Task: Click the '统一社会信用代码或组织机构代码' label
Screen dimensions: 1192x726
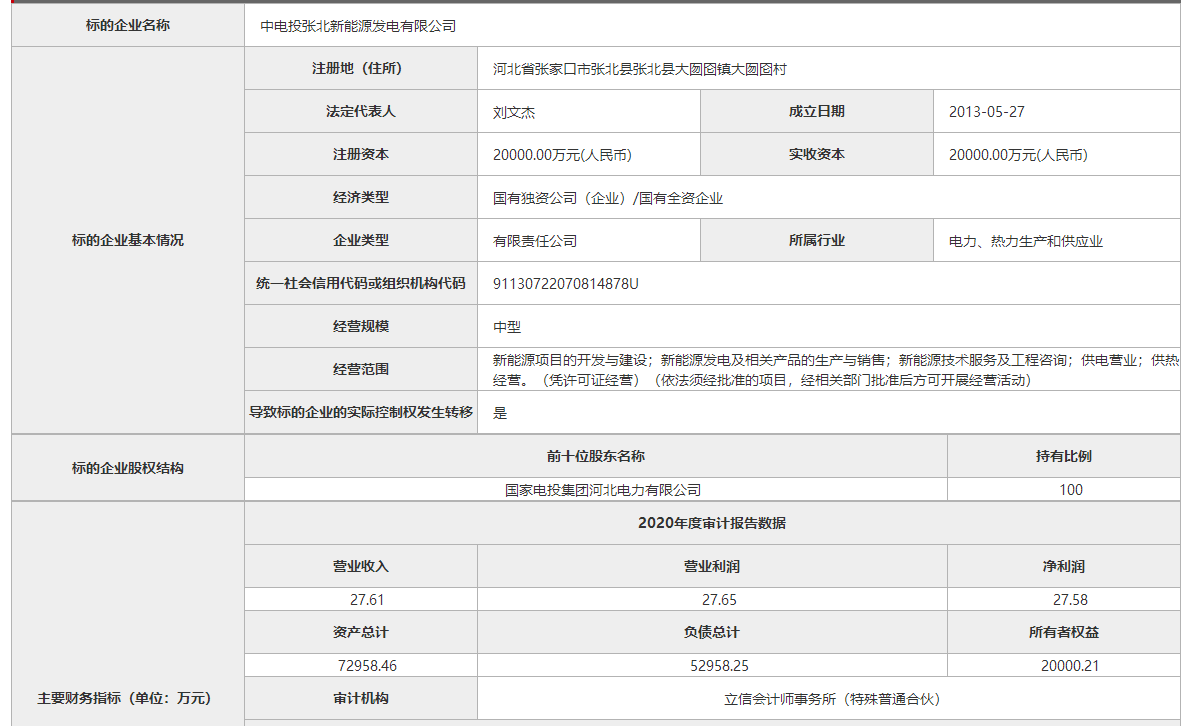Action: (x=361, y=284)
